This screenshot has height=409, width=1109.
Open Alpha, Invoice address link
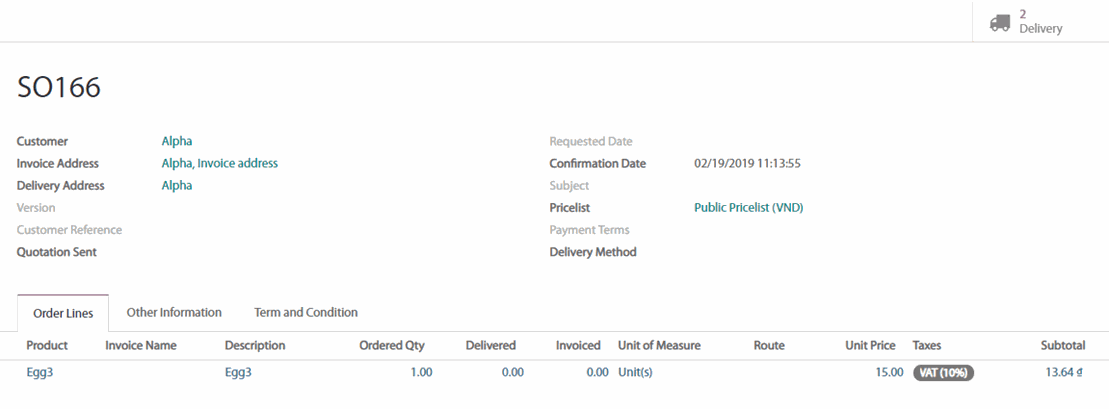coord(220,164)
